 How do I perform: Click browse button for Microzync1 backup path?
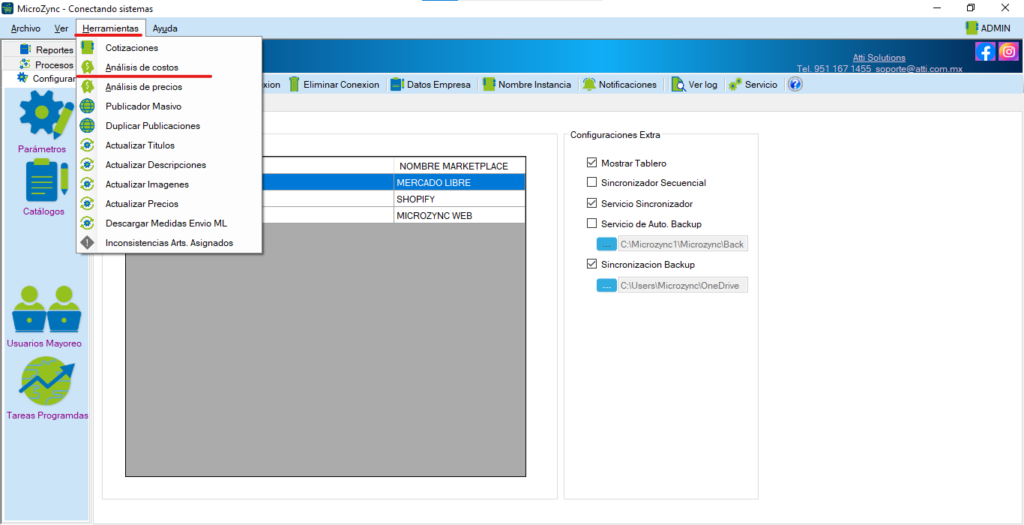[x=607, y=244]
